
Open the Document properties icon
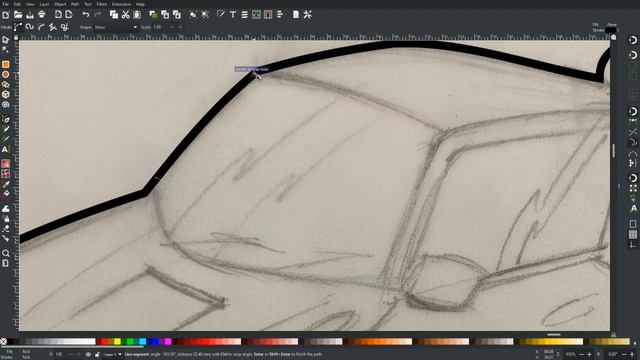(x=296, y=15)
